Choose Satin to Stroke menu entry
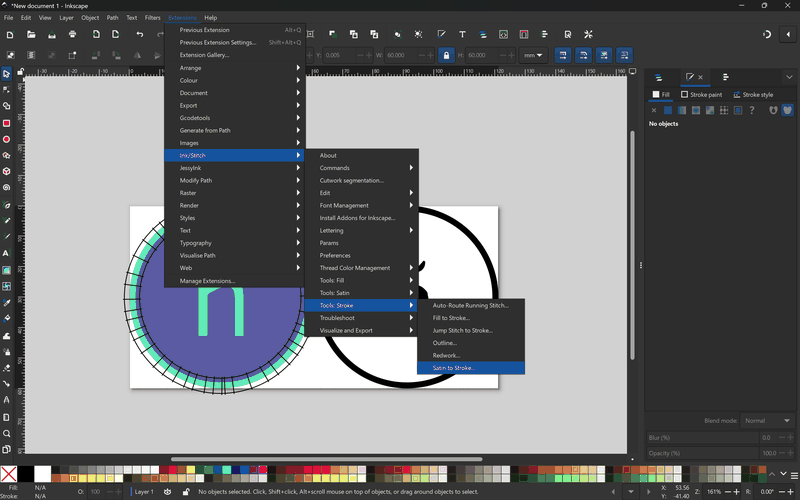 click(471, 368)
